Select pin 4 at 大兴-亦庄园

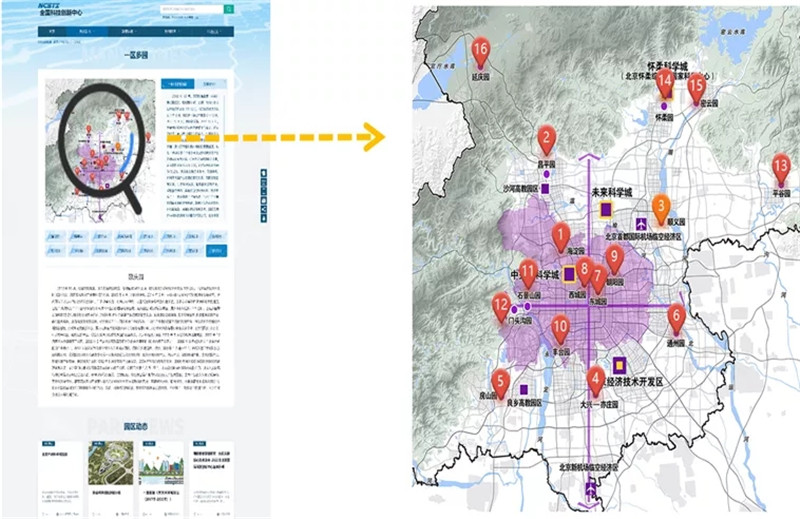(x=595, y=382)
